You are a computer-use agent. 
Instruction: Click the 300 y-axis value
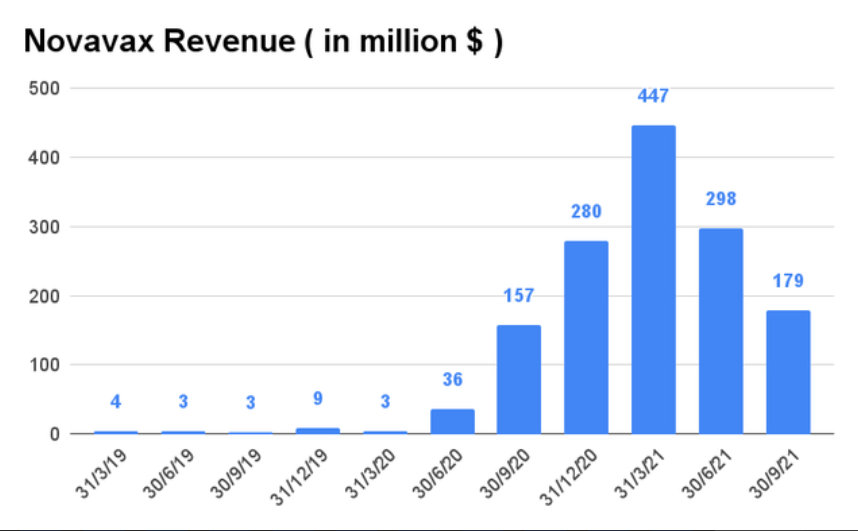click(x=44, y=227)
